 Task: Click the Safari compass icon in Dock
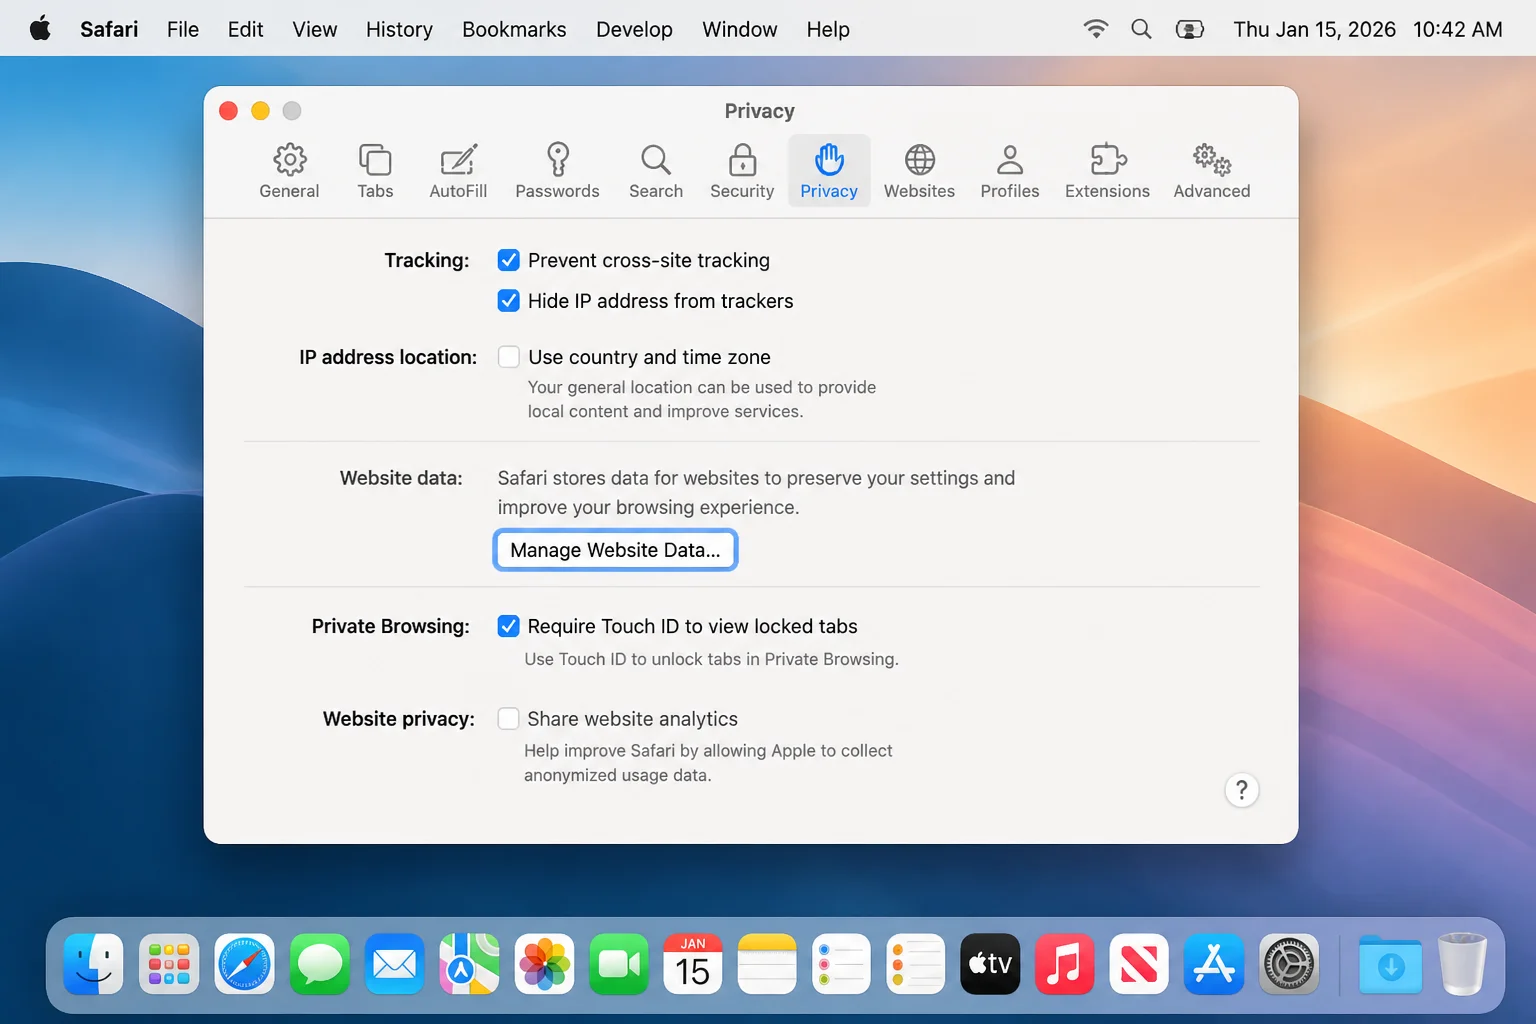(244, 964)
